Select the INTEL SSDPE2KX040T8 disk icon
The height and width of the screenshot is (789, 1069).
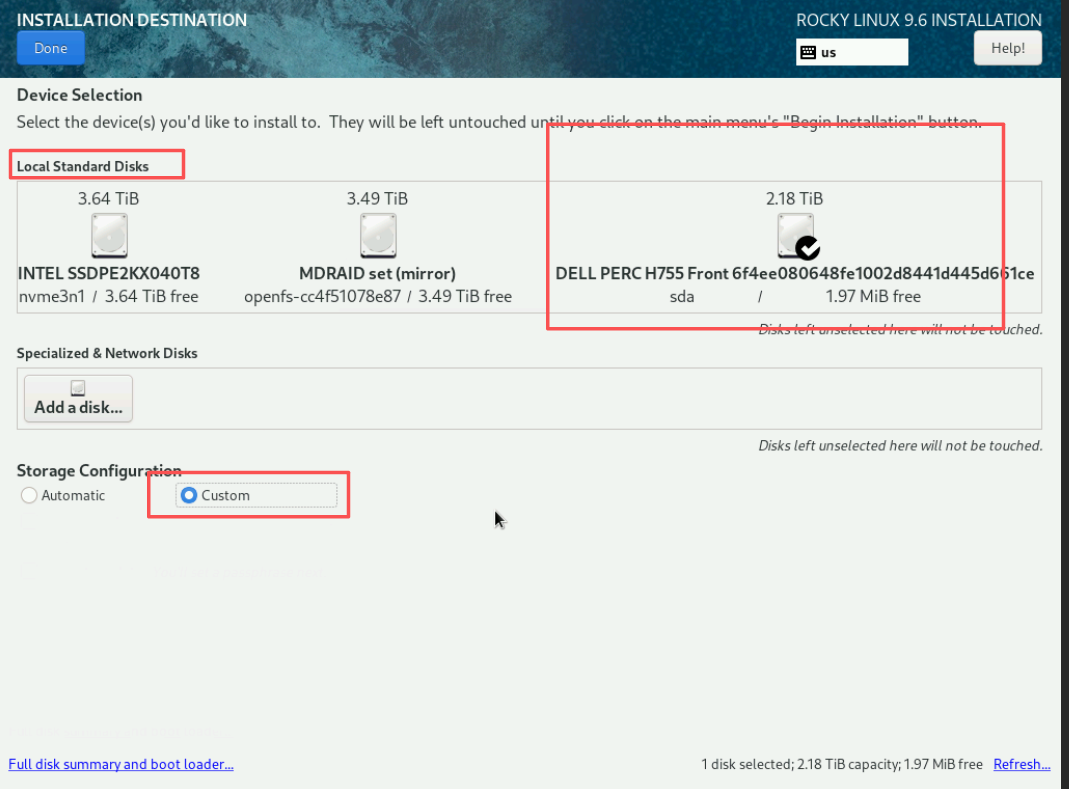tap(109, 236)
